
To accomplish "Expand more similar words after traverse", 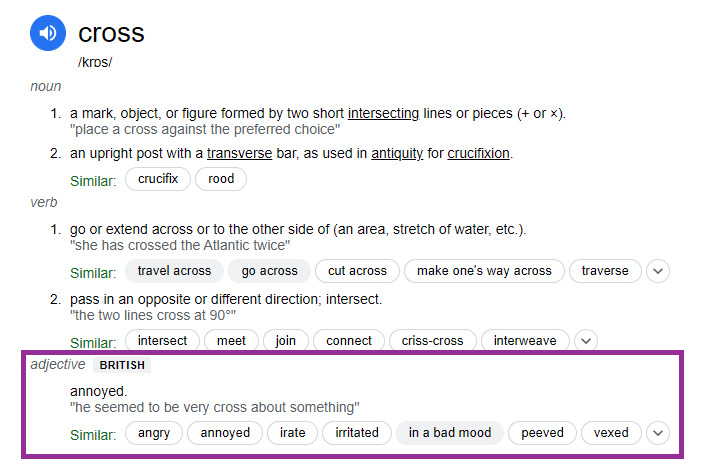I will click(x=657, y=271).
